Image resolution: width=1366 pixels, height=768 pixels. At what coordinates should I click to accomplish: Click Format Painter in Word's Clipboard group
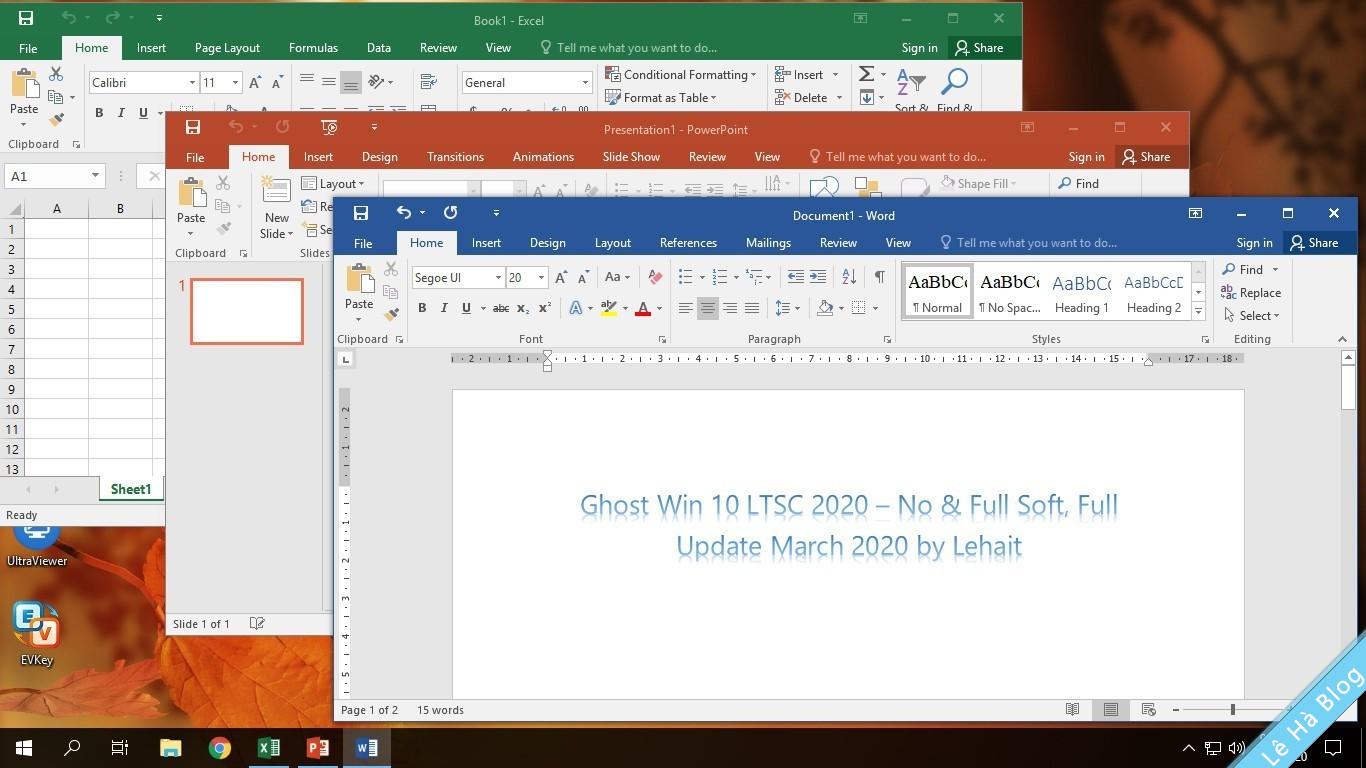coord(391,314)
